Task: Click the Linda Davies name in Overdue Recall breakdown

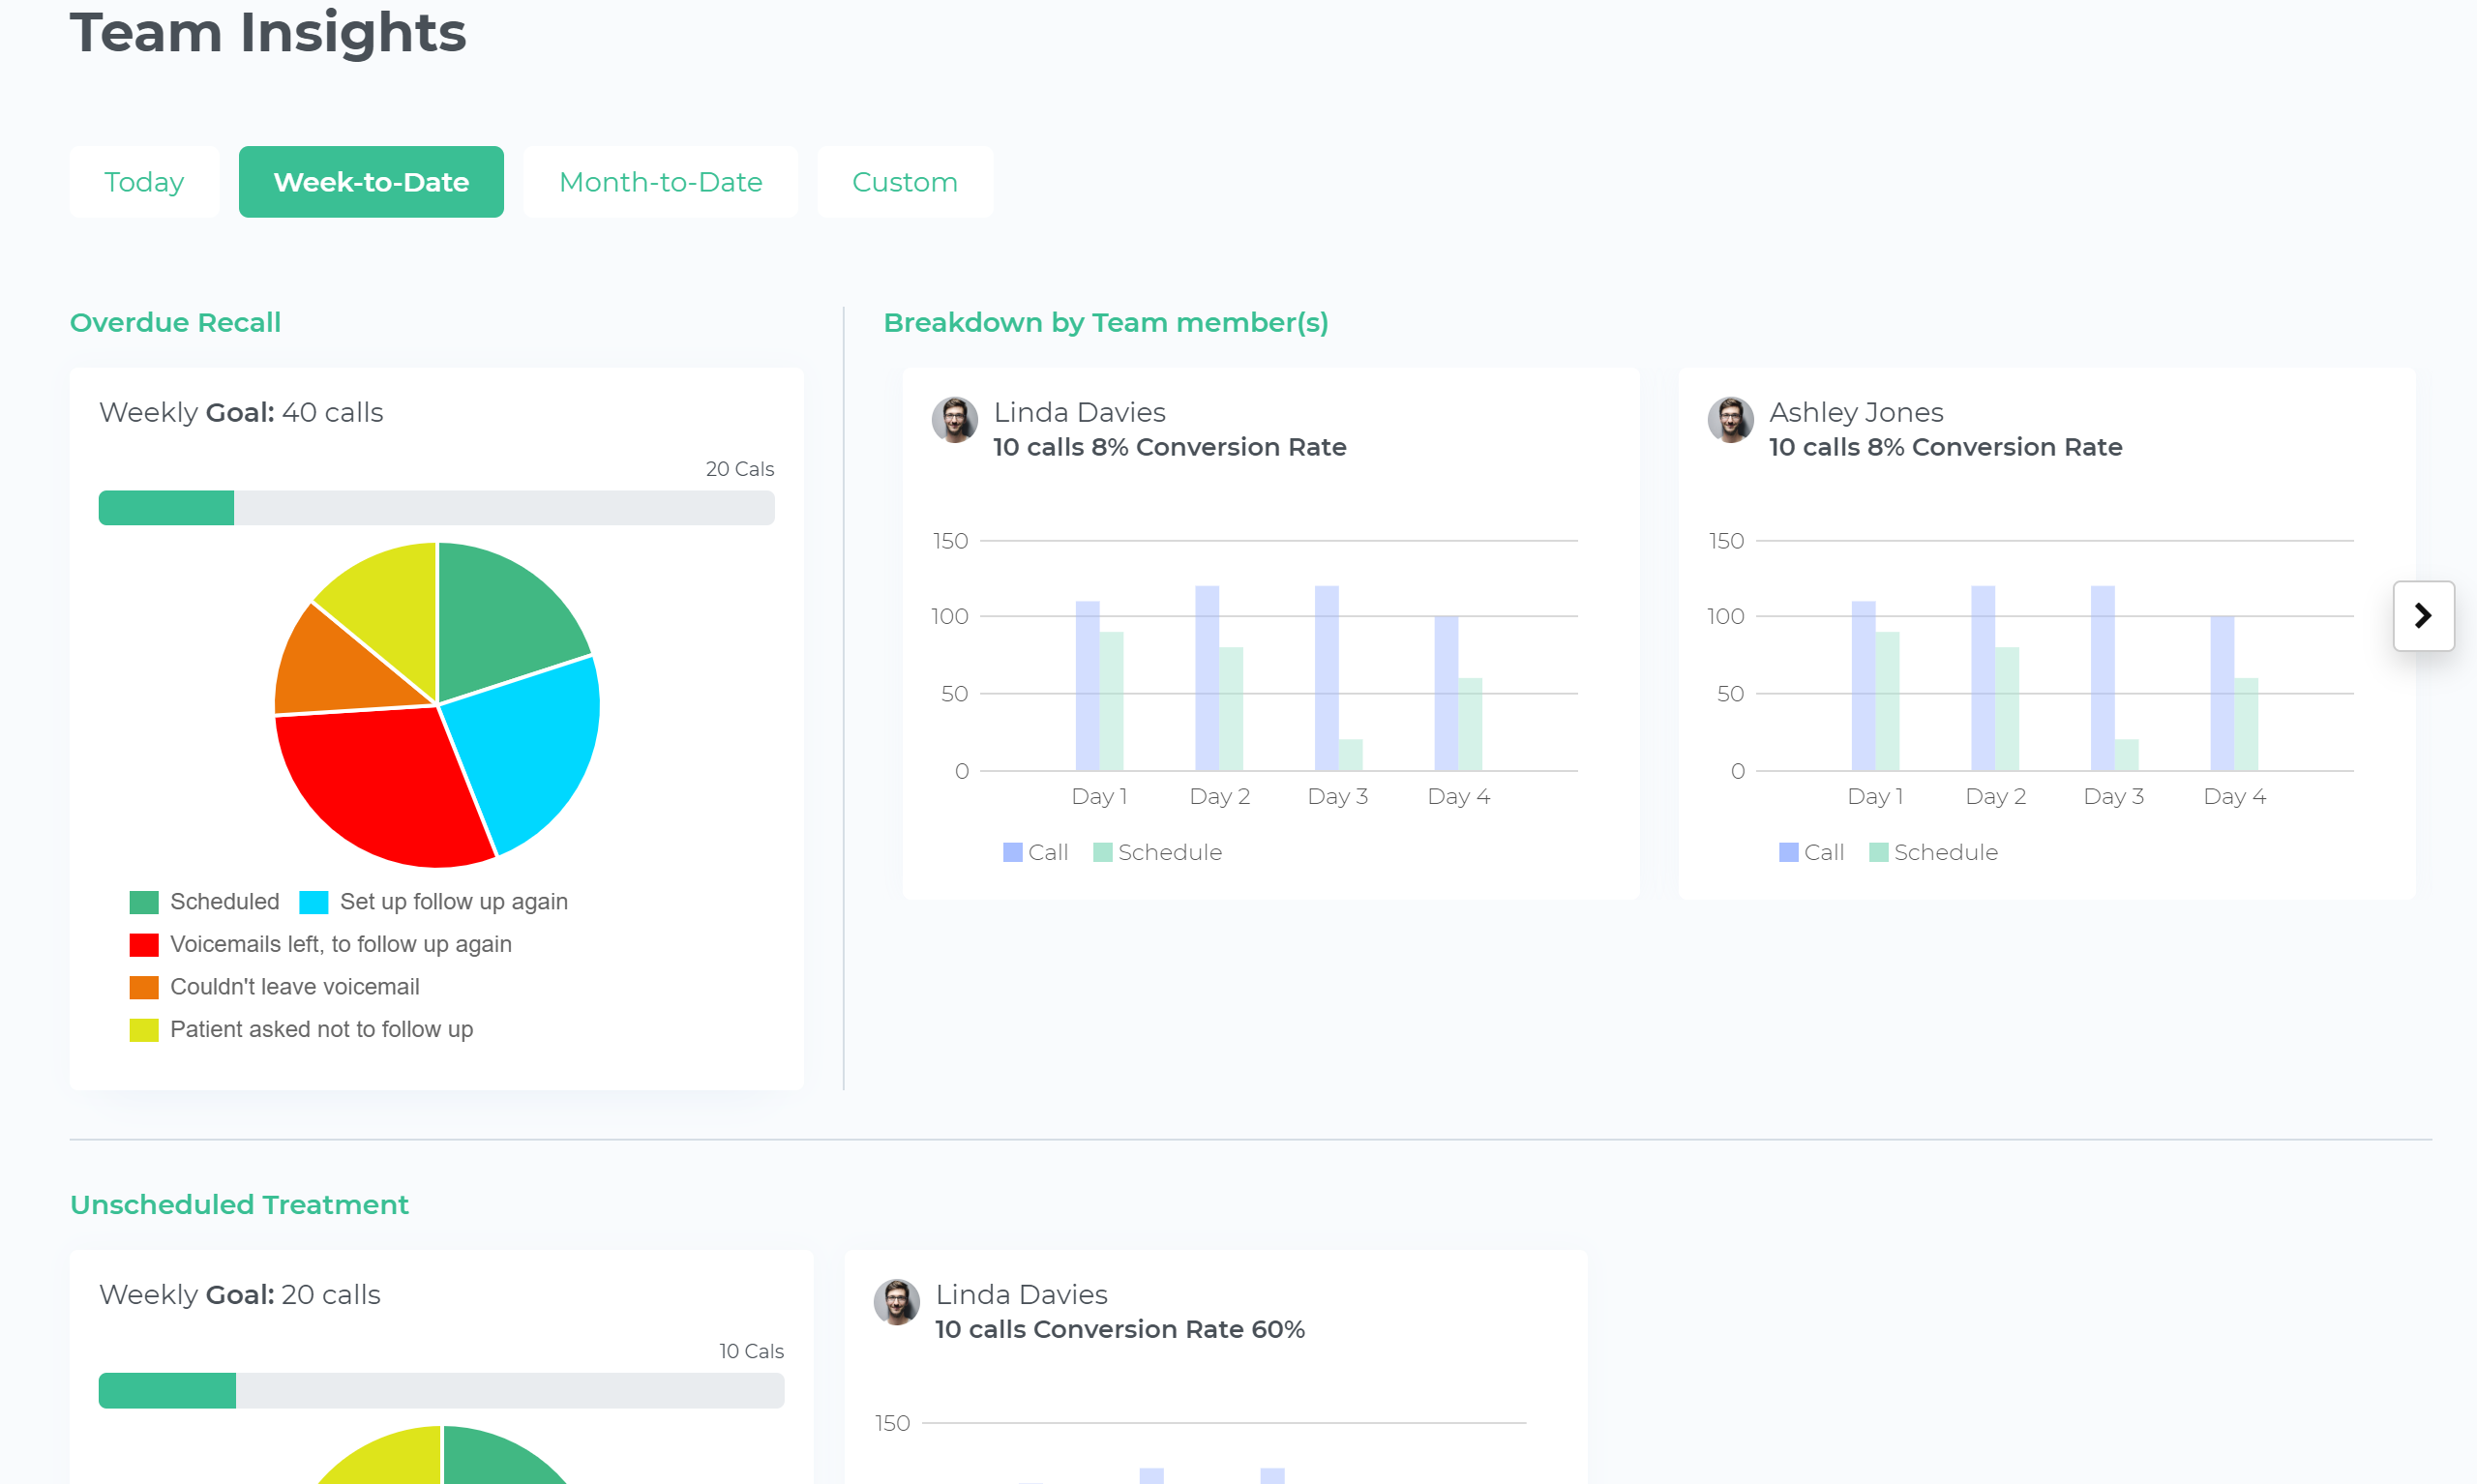Action: [1079, 412]
